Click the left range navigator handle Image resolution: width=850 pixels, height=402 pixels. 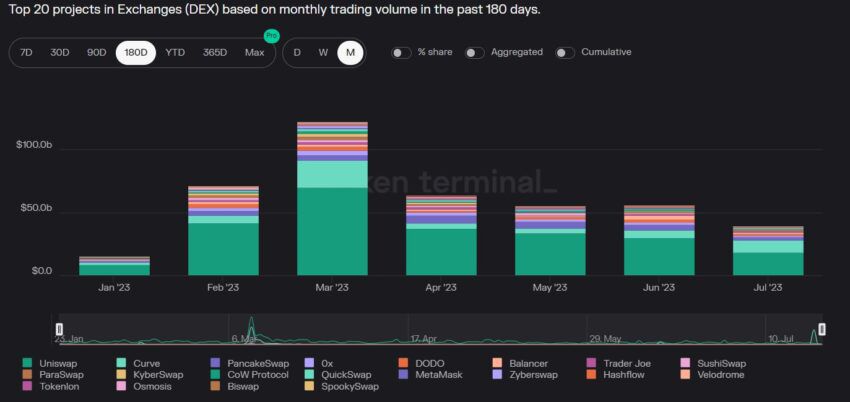click(x=59, y=329)
